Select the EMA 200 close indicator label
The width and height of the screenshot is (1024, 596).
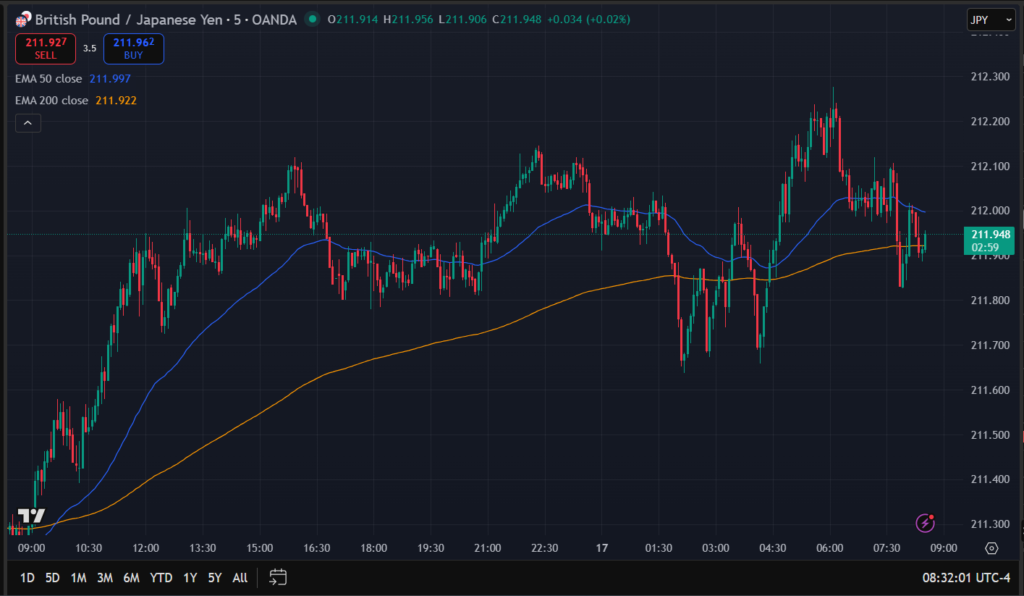52,101
